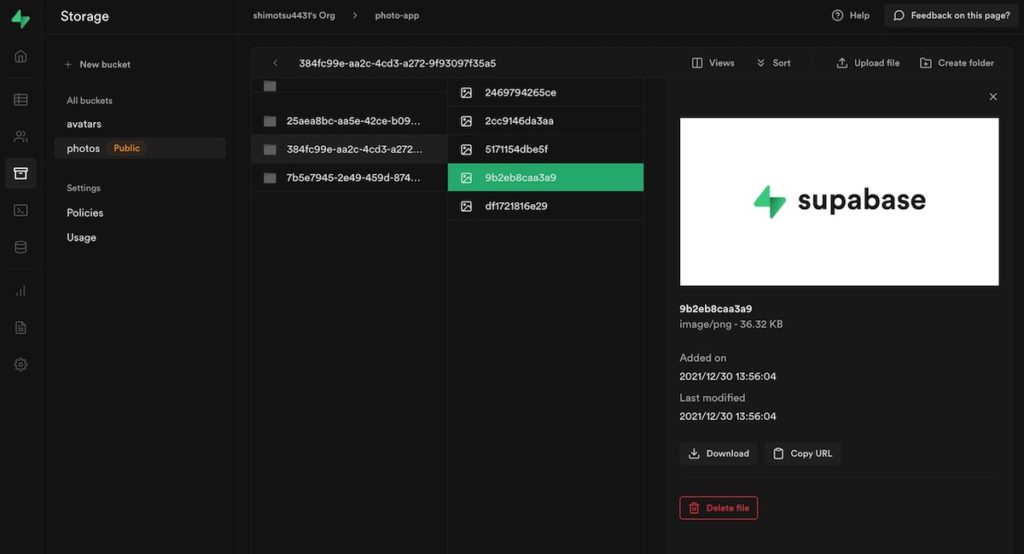
Task: Click New bucket button
Action: tap(98, 64)
